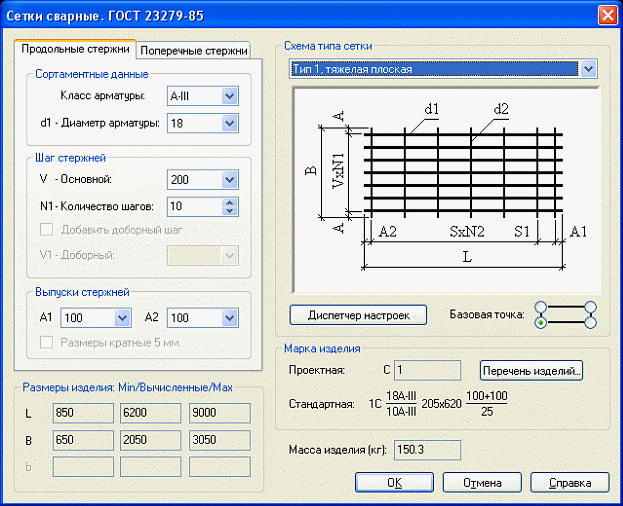
Task: Click main step value 200
Action: pyautogui.click(x=180, y=180)
